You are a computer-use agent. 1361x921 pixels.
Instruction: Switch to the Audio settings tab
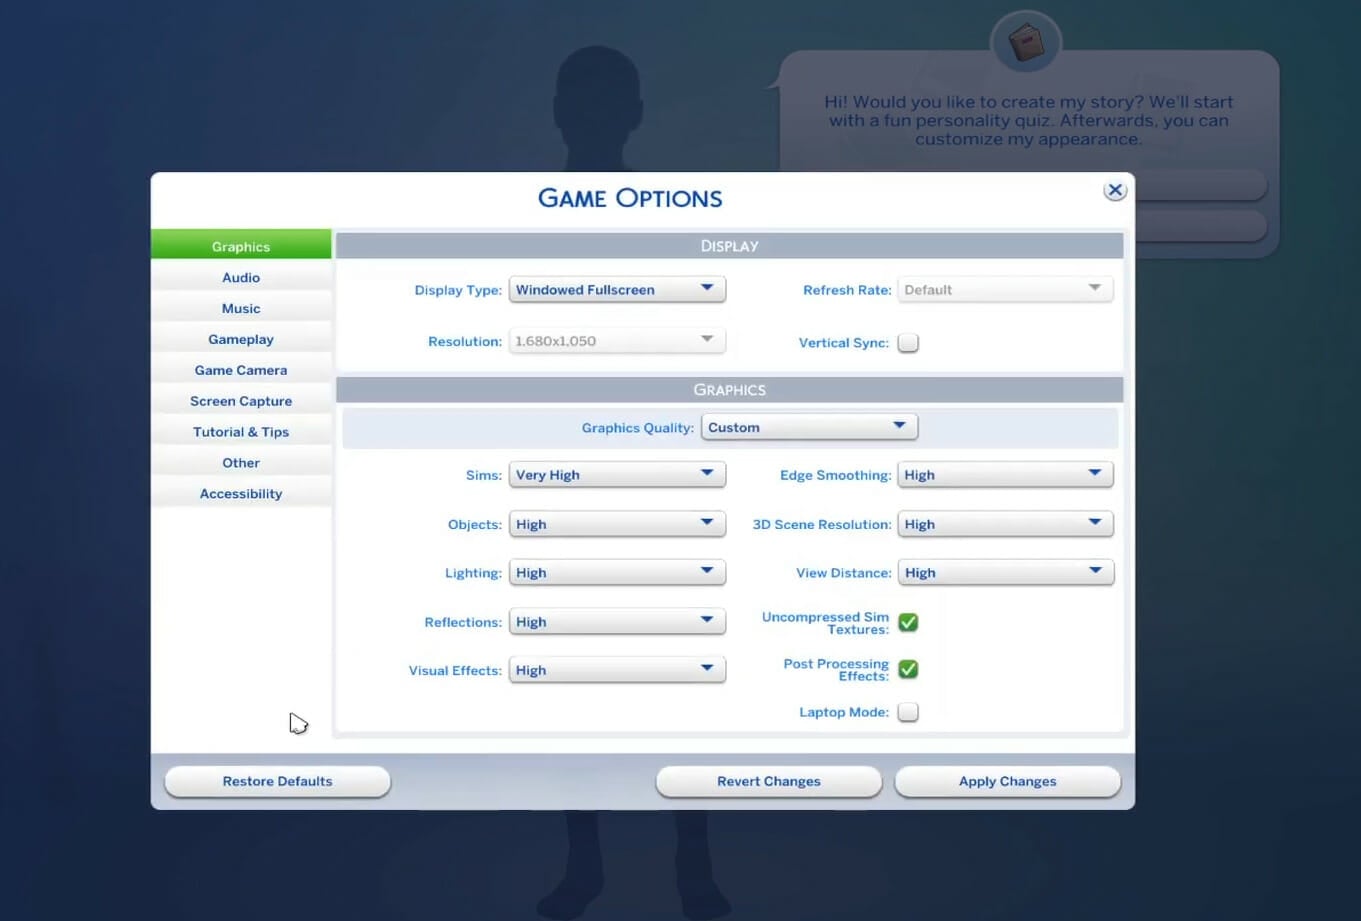(x=240, y=277)
